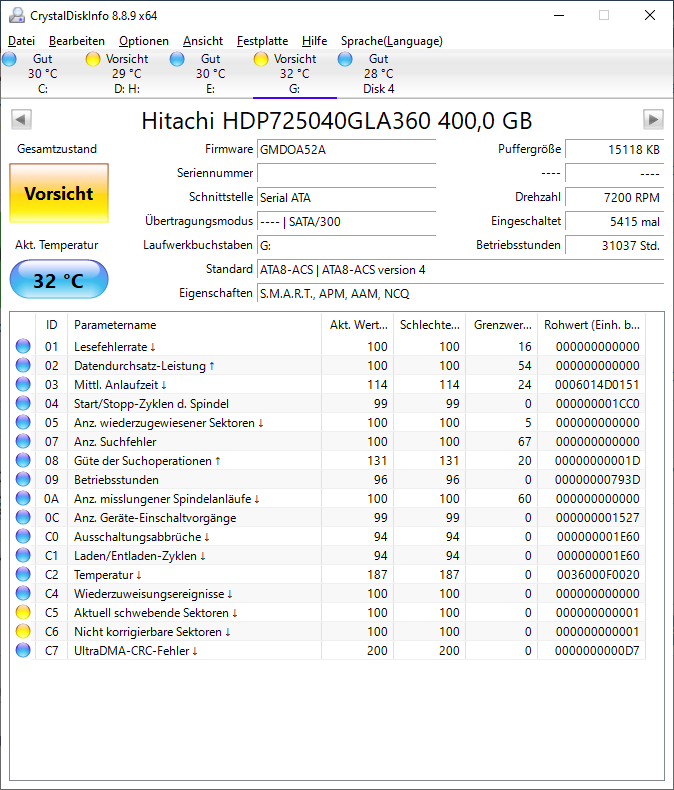Click status icon of Wiederzuweisungsereignisse row

pos(23,594)
